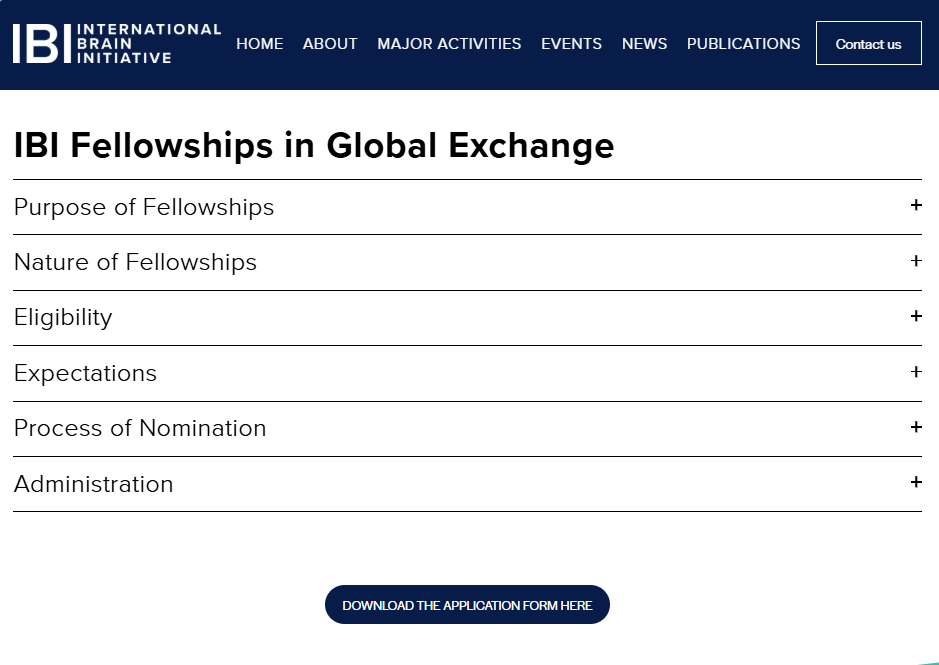The width and height of the screenshot is (939, 665).
Task: Download the application form here button
Action: pyautogui.click(x=467, y=604)
